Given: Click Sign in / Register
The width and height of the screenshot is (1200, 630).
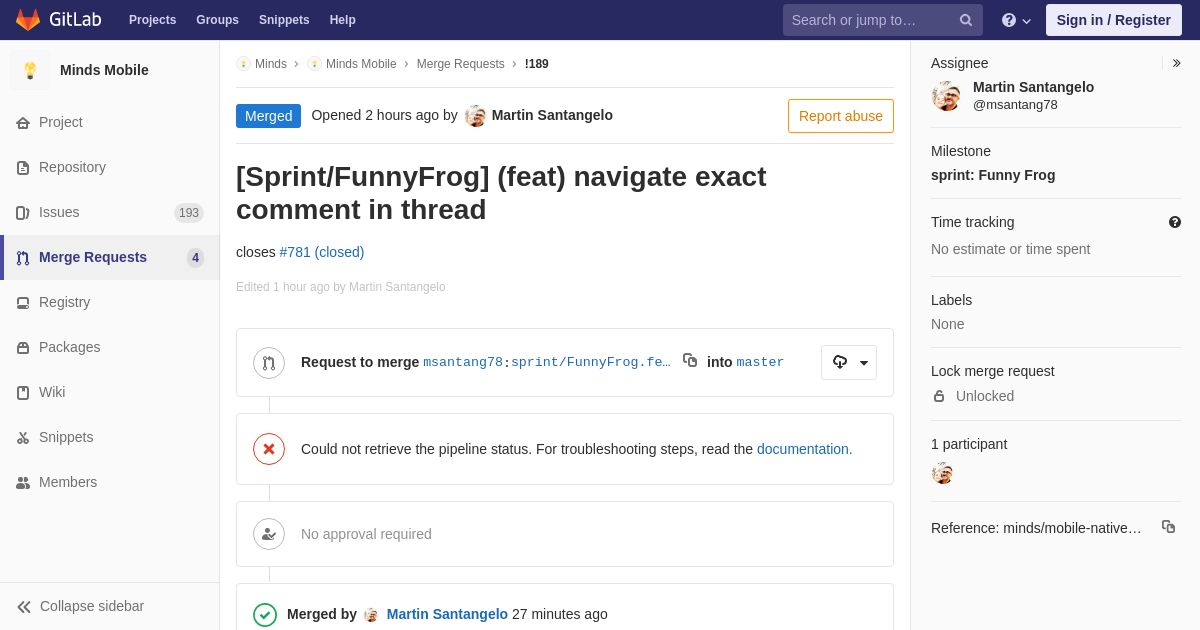Looking at the screenshot, I should pyautogui.click(x=1113, y=20).
